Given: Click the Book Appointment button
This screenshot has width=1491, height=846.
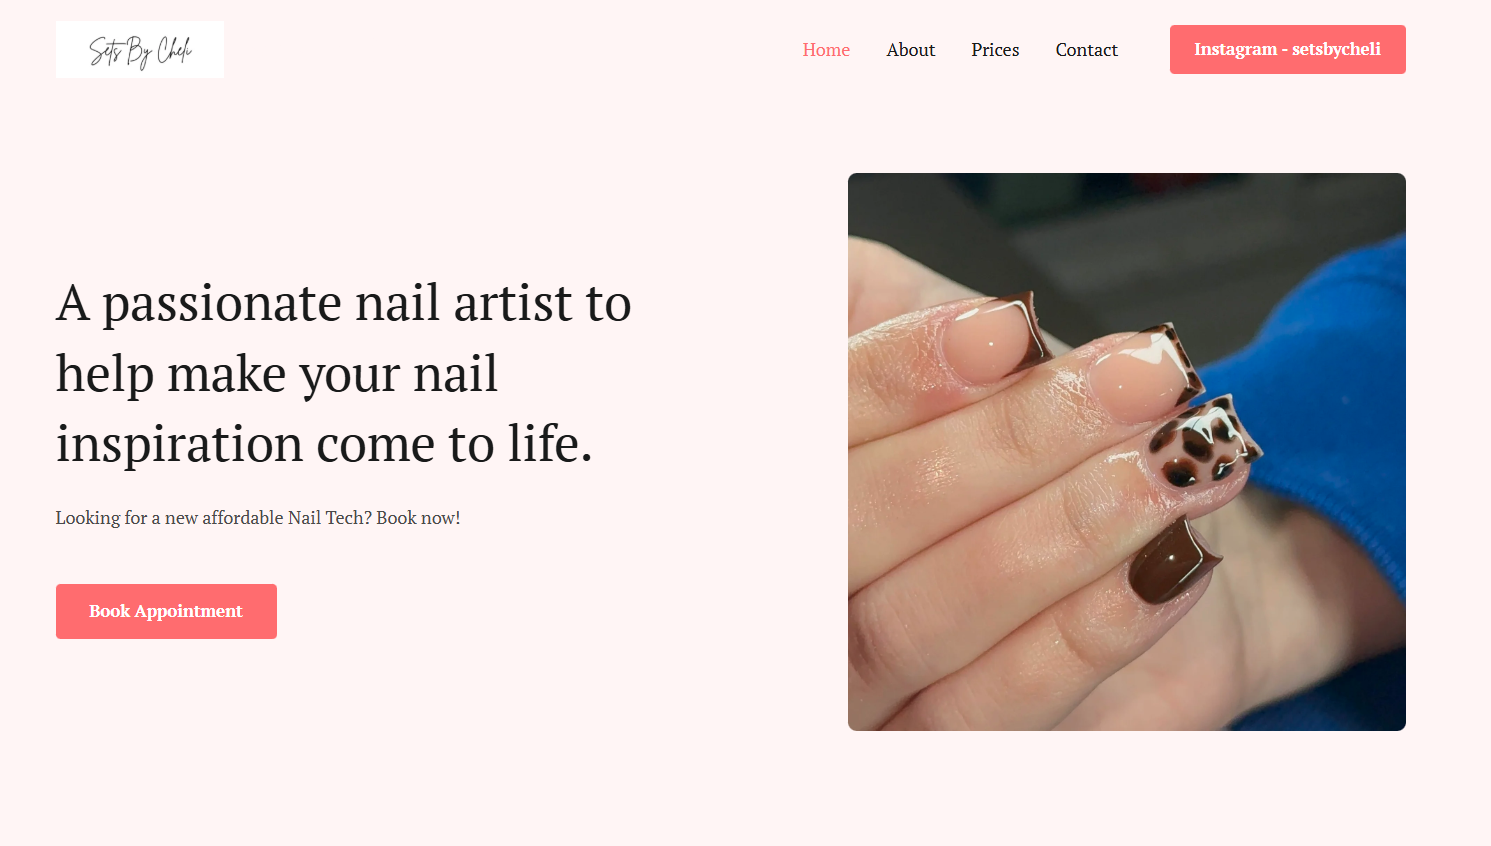Looking at the screenshot, I should pos(166,611).
